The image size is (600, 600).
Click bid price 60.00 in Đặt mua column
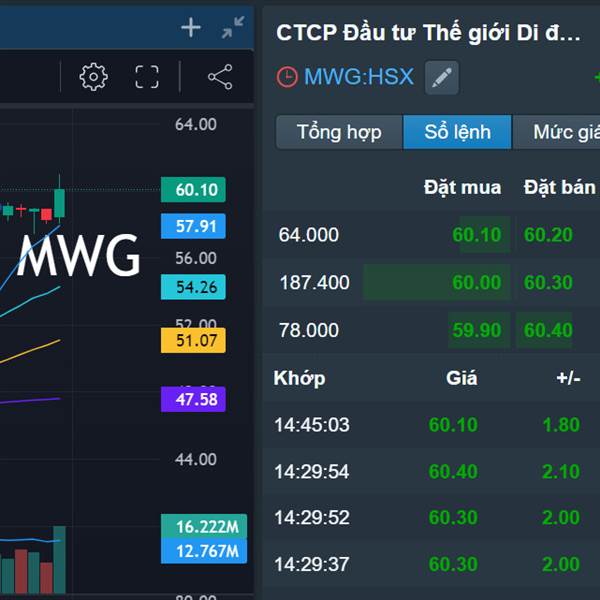476,282
